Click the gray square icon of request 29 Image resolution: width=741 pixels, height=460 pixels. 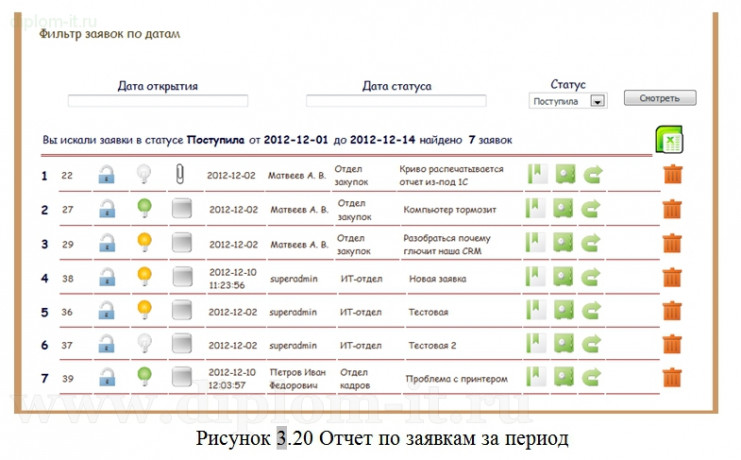[x=182, y=243]
